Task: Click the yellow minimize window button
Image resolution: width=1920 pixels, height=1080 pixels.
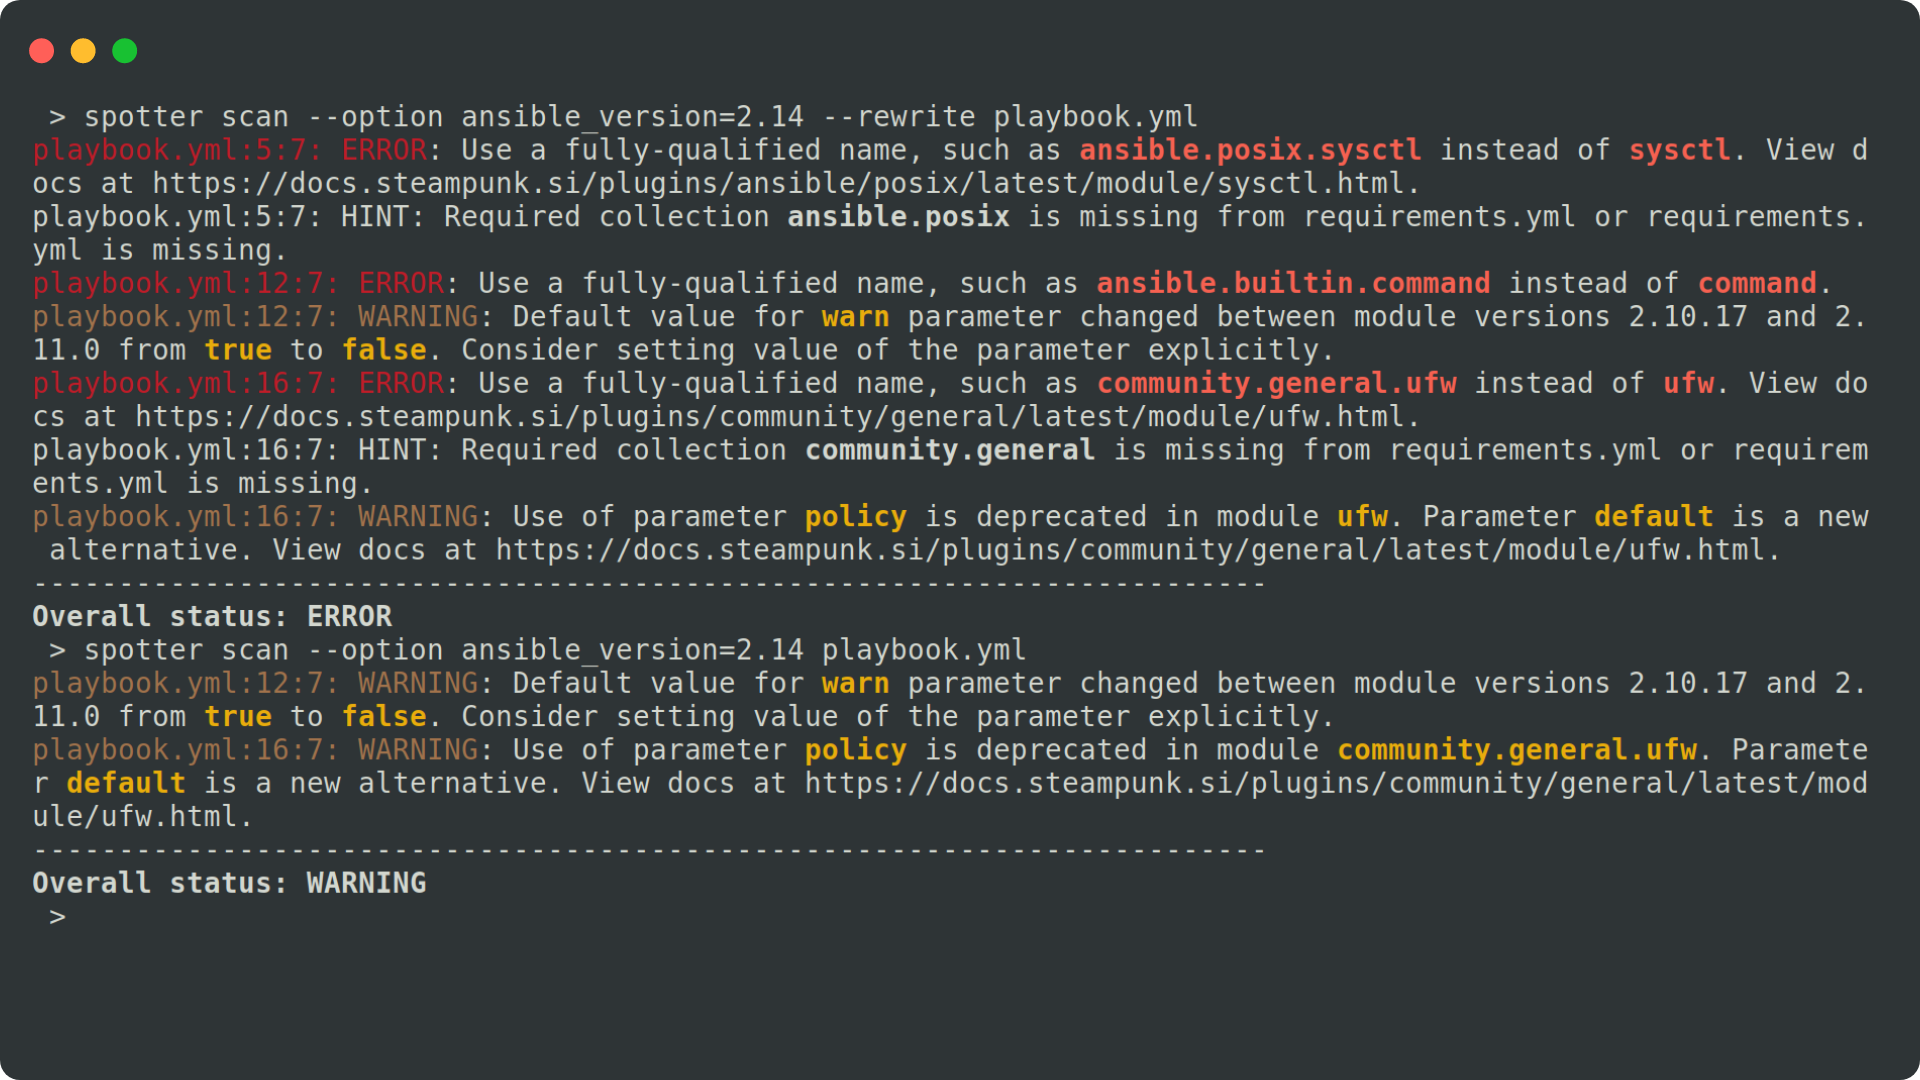Action: click(83, 51)
